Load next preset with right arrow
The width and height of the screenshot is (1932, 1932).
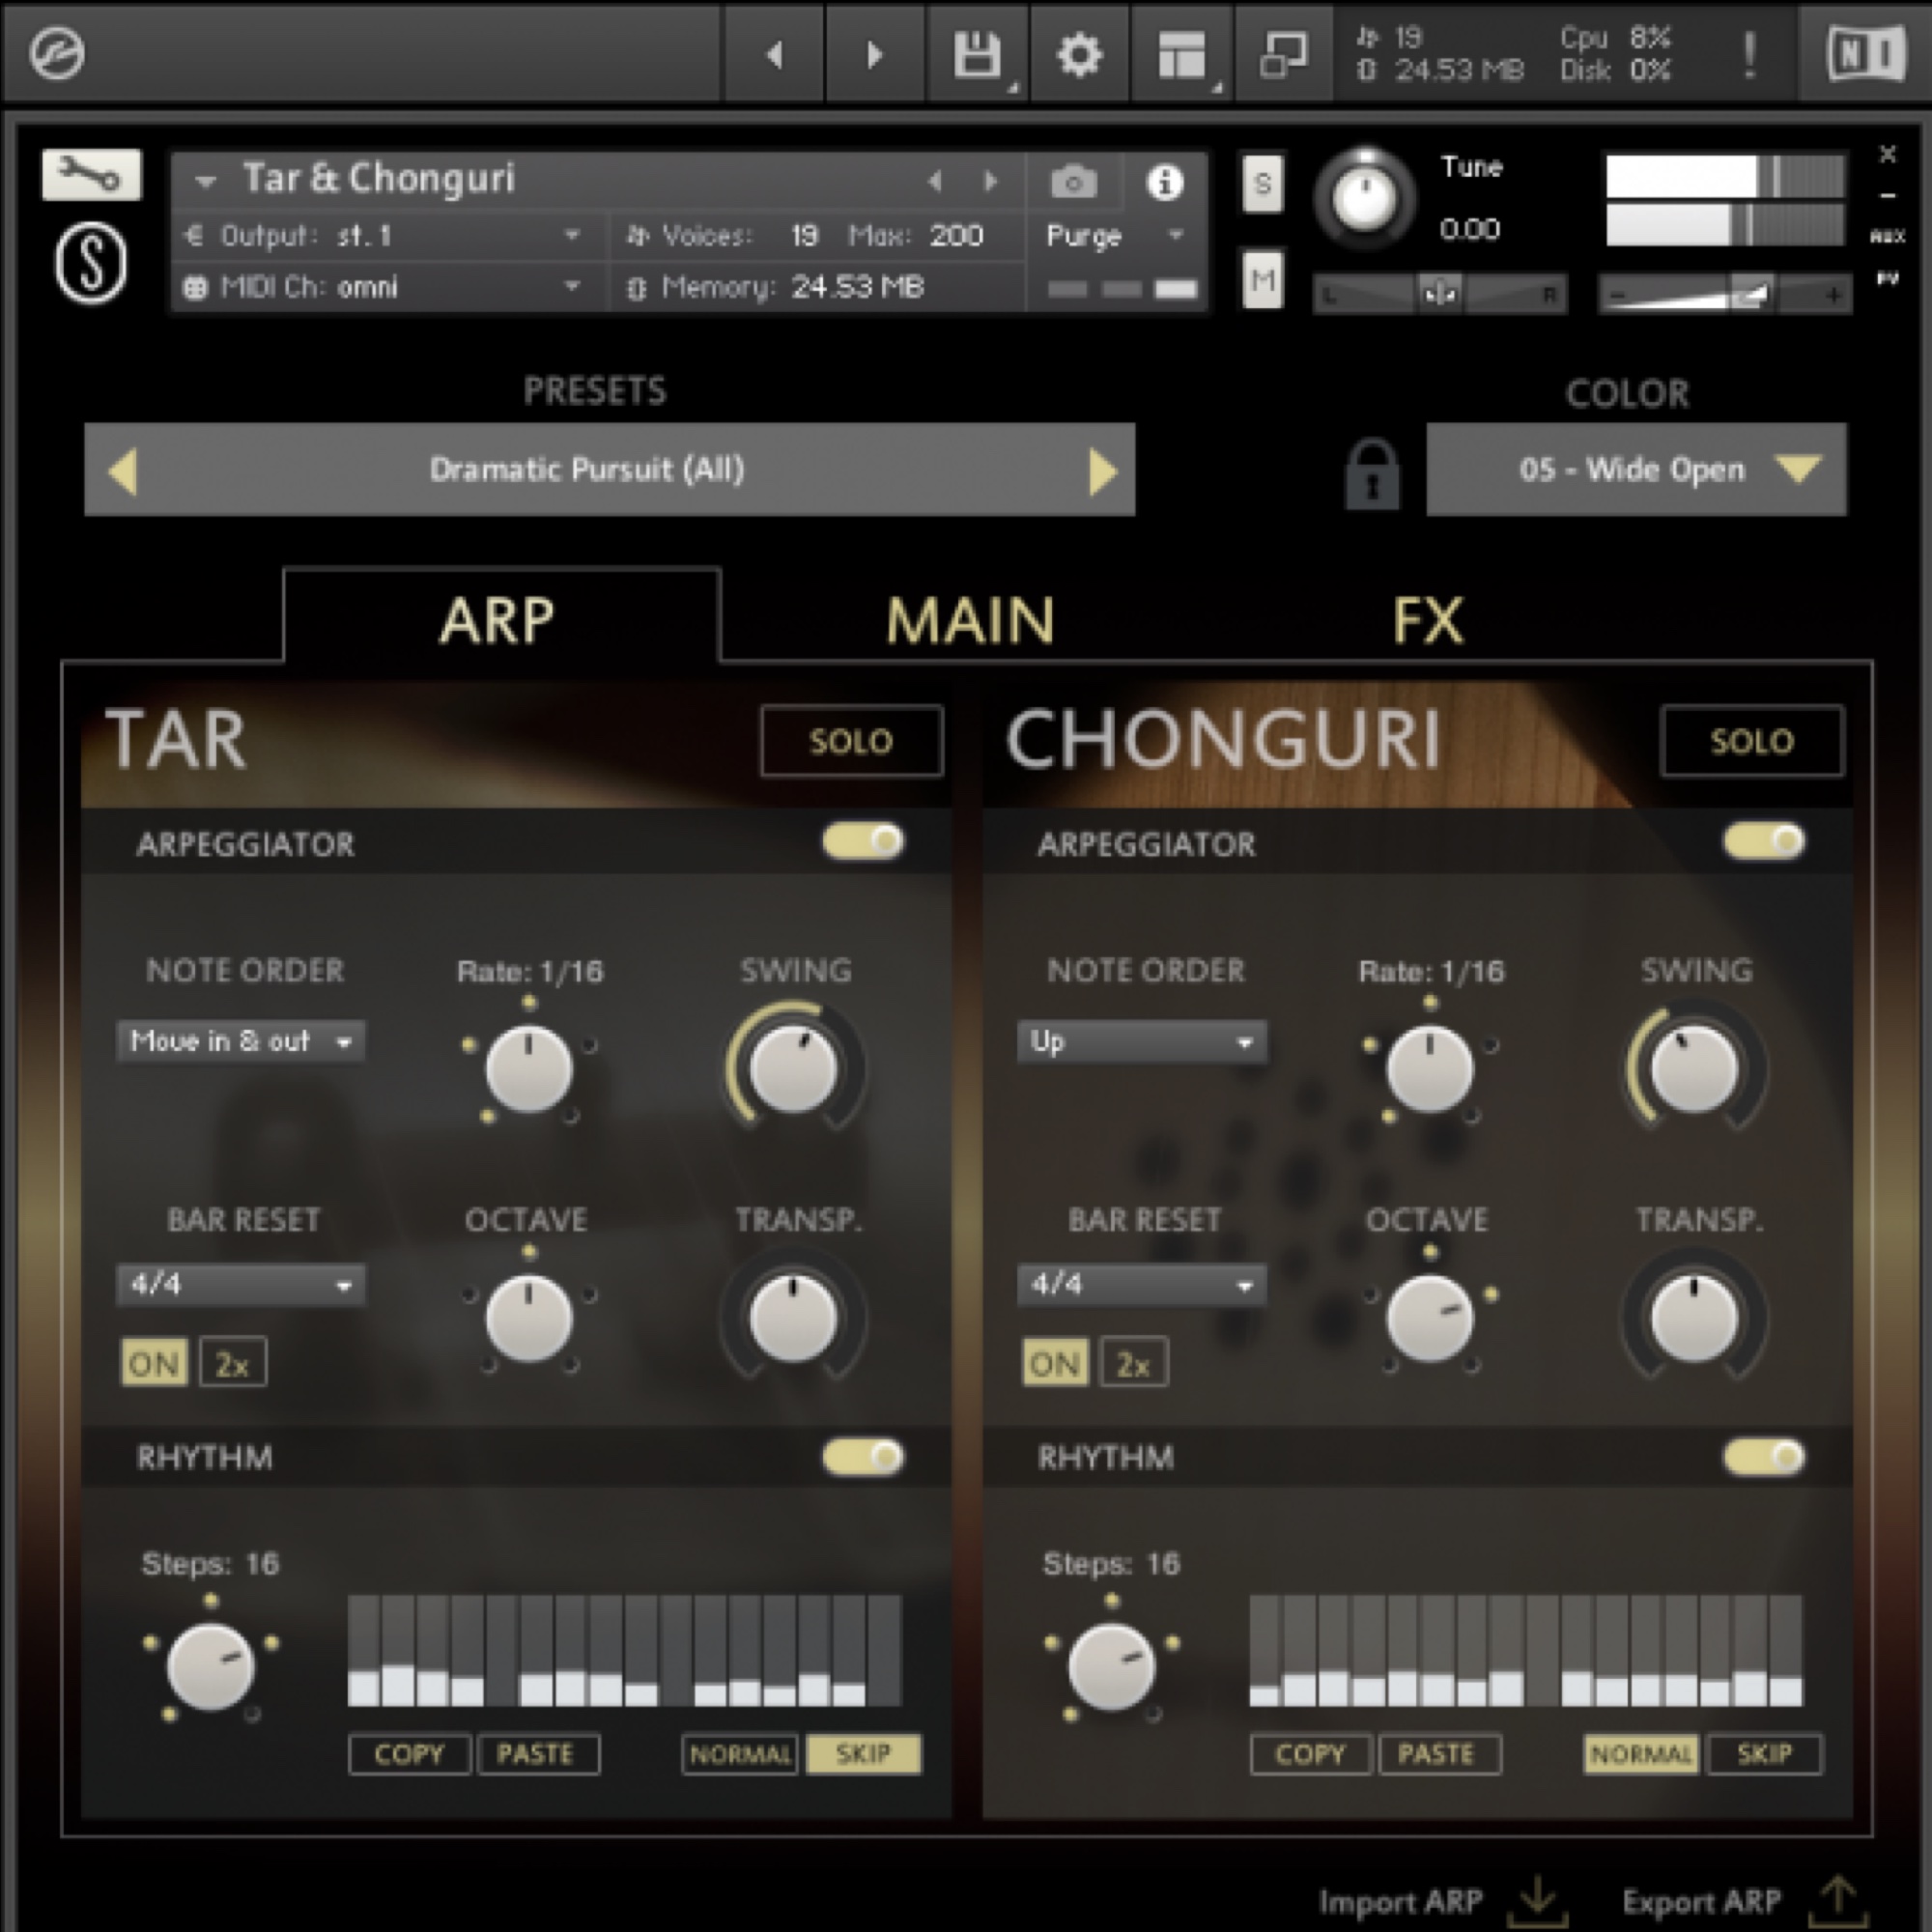click(x=1101, y=470)
